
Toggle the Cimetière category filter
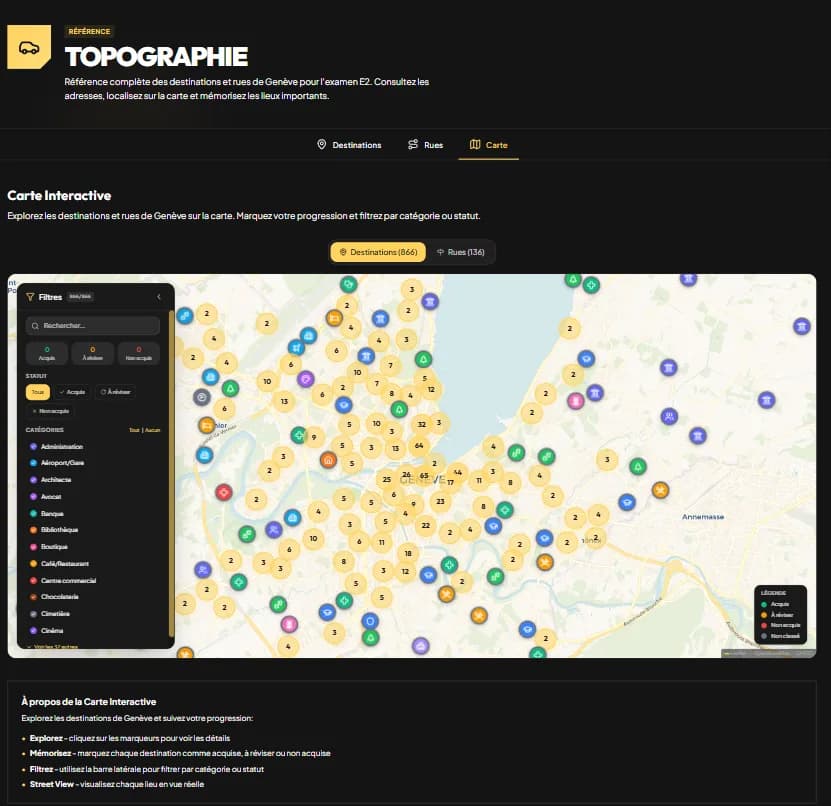(50, 614)
